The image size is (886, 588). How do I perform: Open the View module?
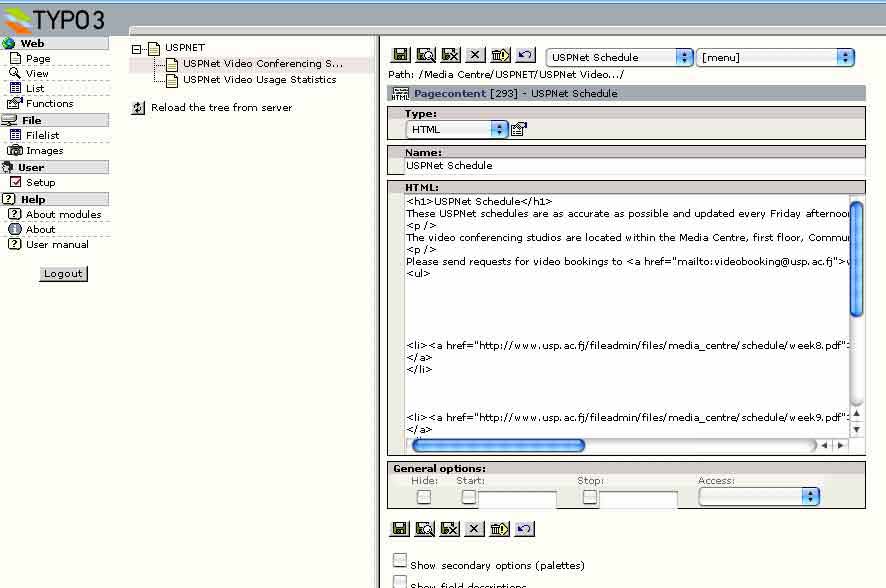click(x=37, y=73)
